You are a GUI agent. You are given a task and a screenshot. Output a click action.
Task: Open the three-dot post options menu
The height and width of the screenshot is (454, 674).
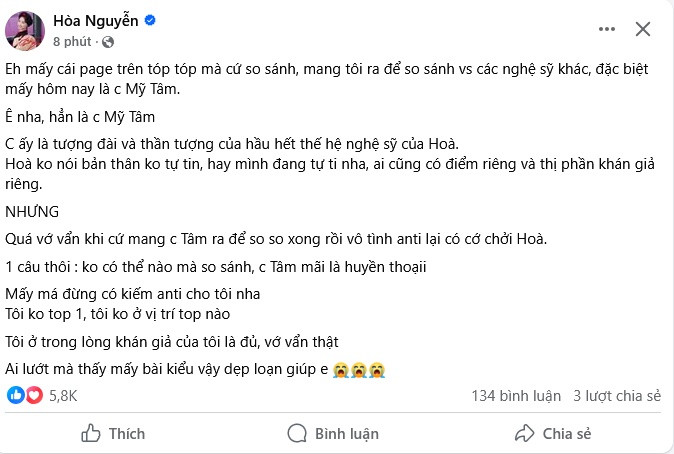pos(601,28)
